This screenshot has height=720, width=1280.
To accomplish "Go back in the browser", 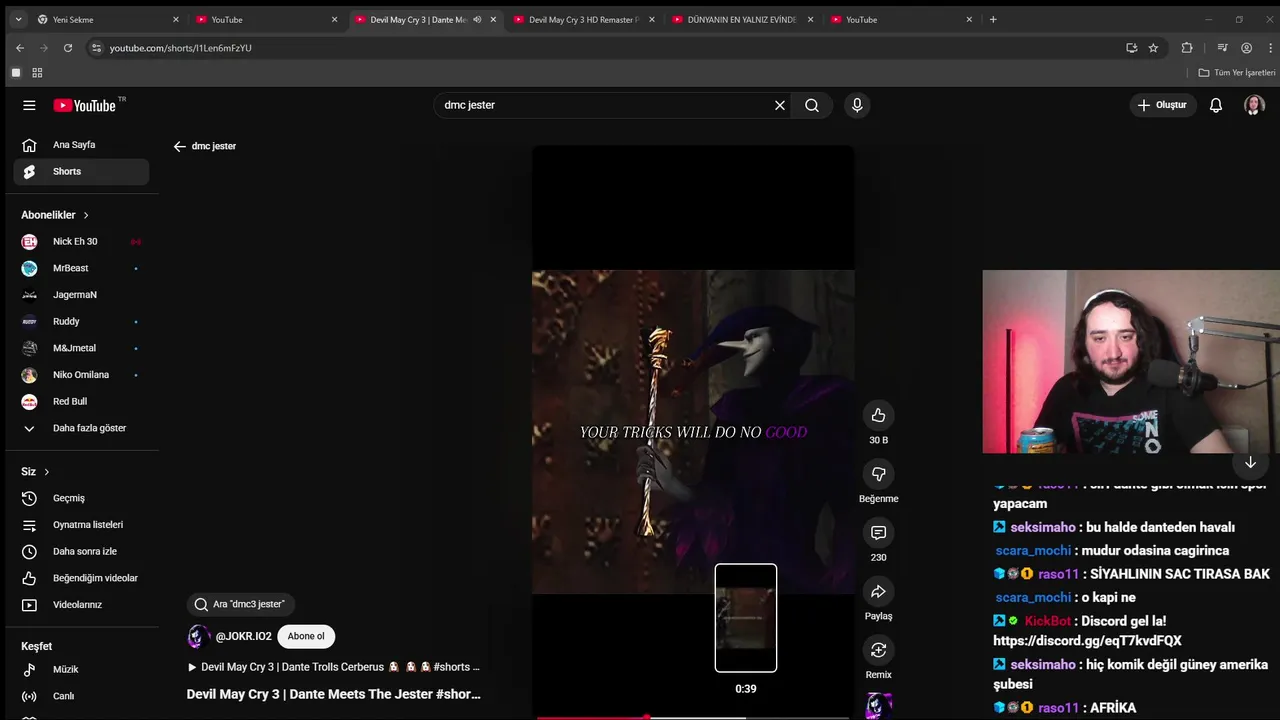I will tap(20, 48).
